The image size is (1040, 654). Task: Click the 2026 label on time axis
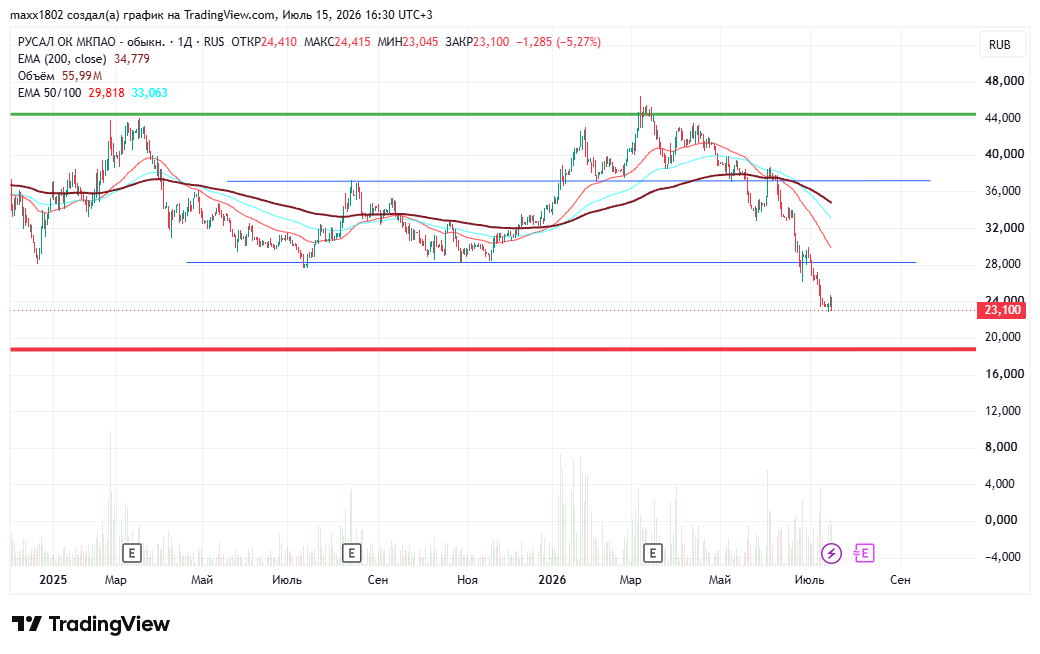click(x=552, y=580)
